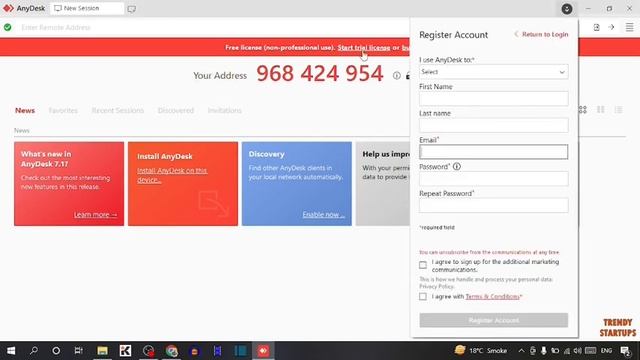Screen dimensions: 640x360
Task: Switch to list view icon
Action: click(x=618, y=110)
